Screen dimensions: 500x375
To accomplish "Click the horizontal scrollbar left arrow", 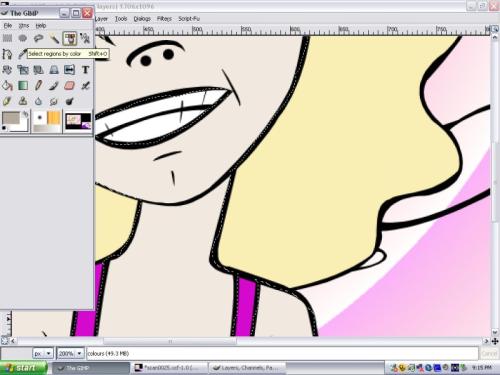I will (x=13, y=341).
